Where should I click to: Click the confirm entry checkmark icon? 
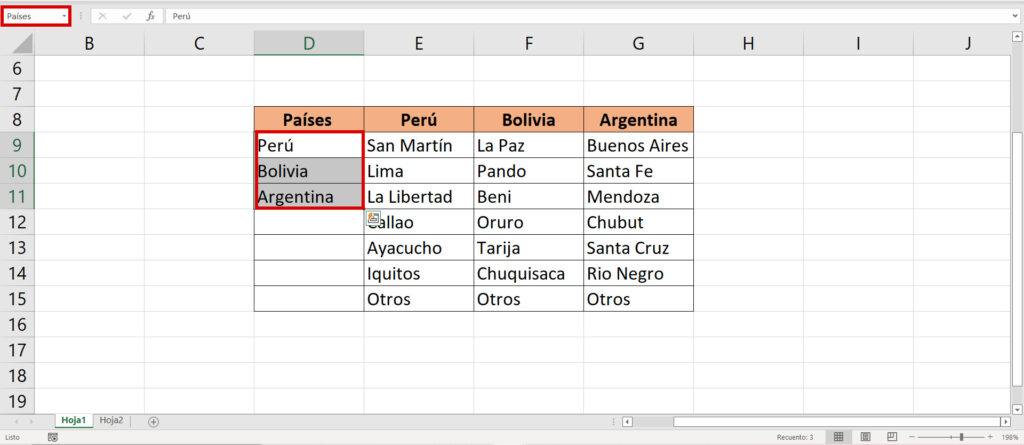tap(126, 17)
